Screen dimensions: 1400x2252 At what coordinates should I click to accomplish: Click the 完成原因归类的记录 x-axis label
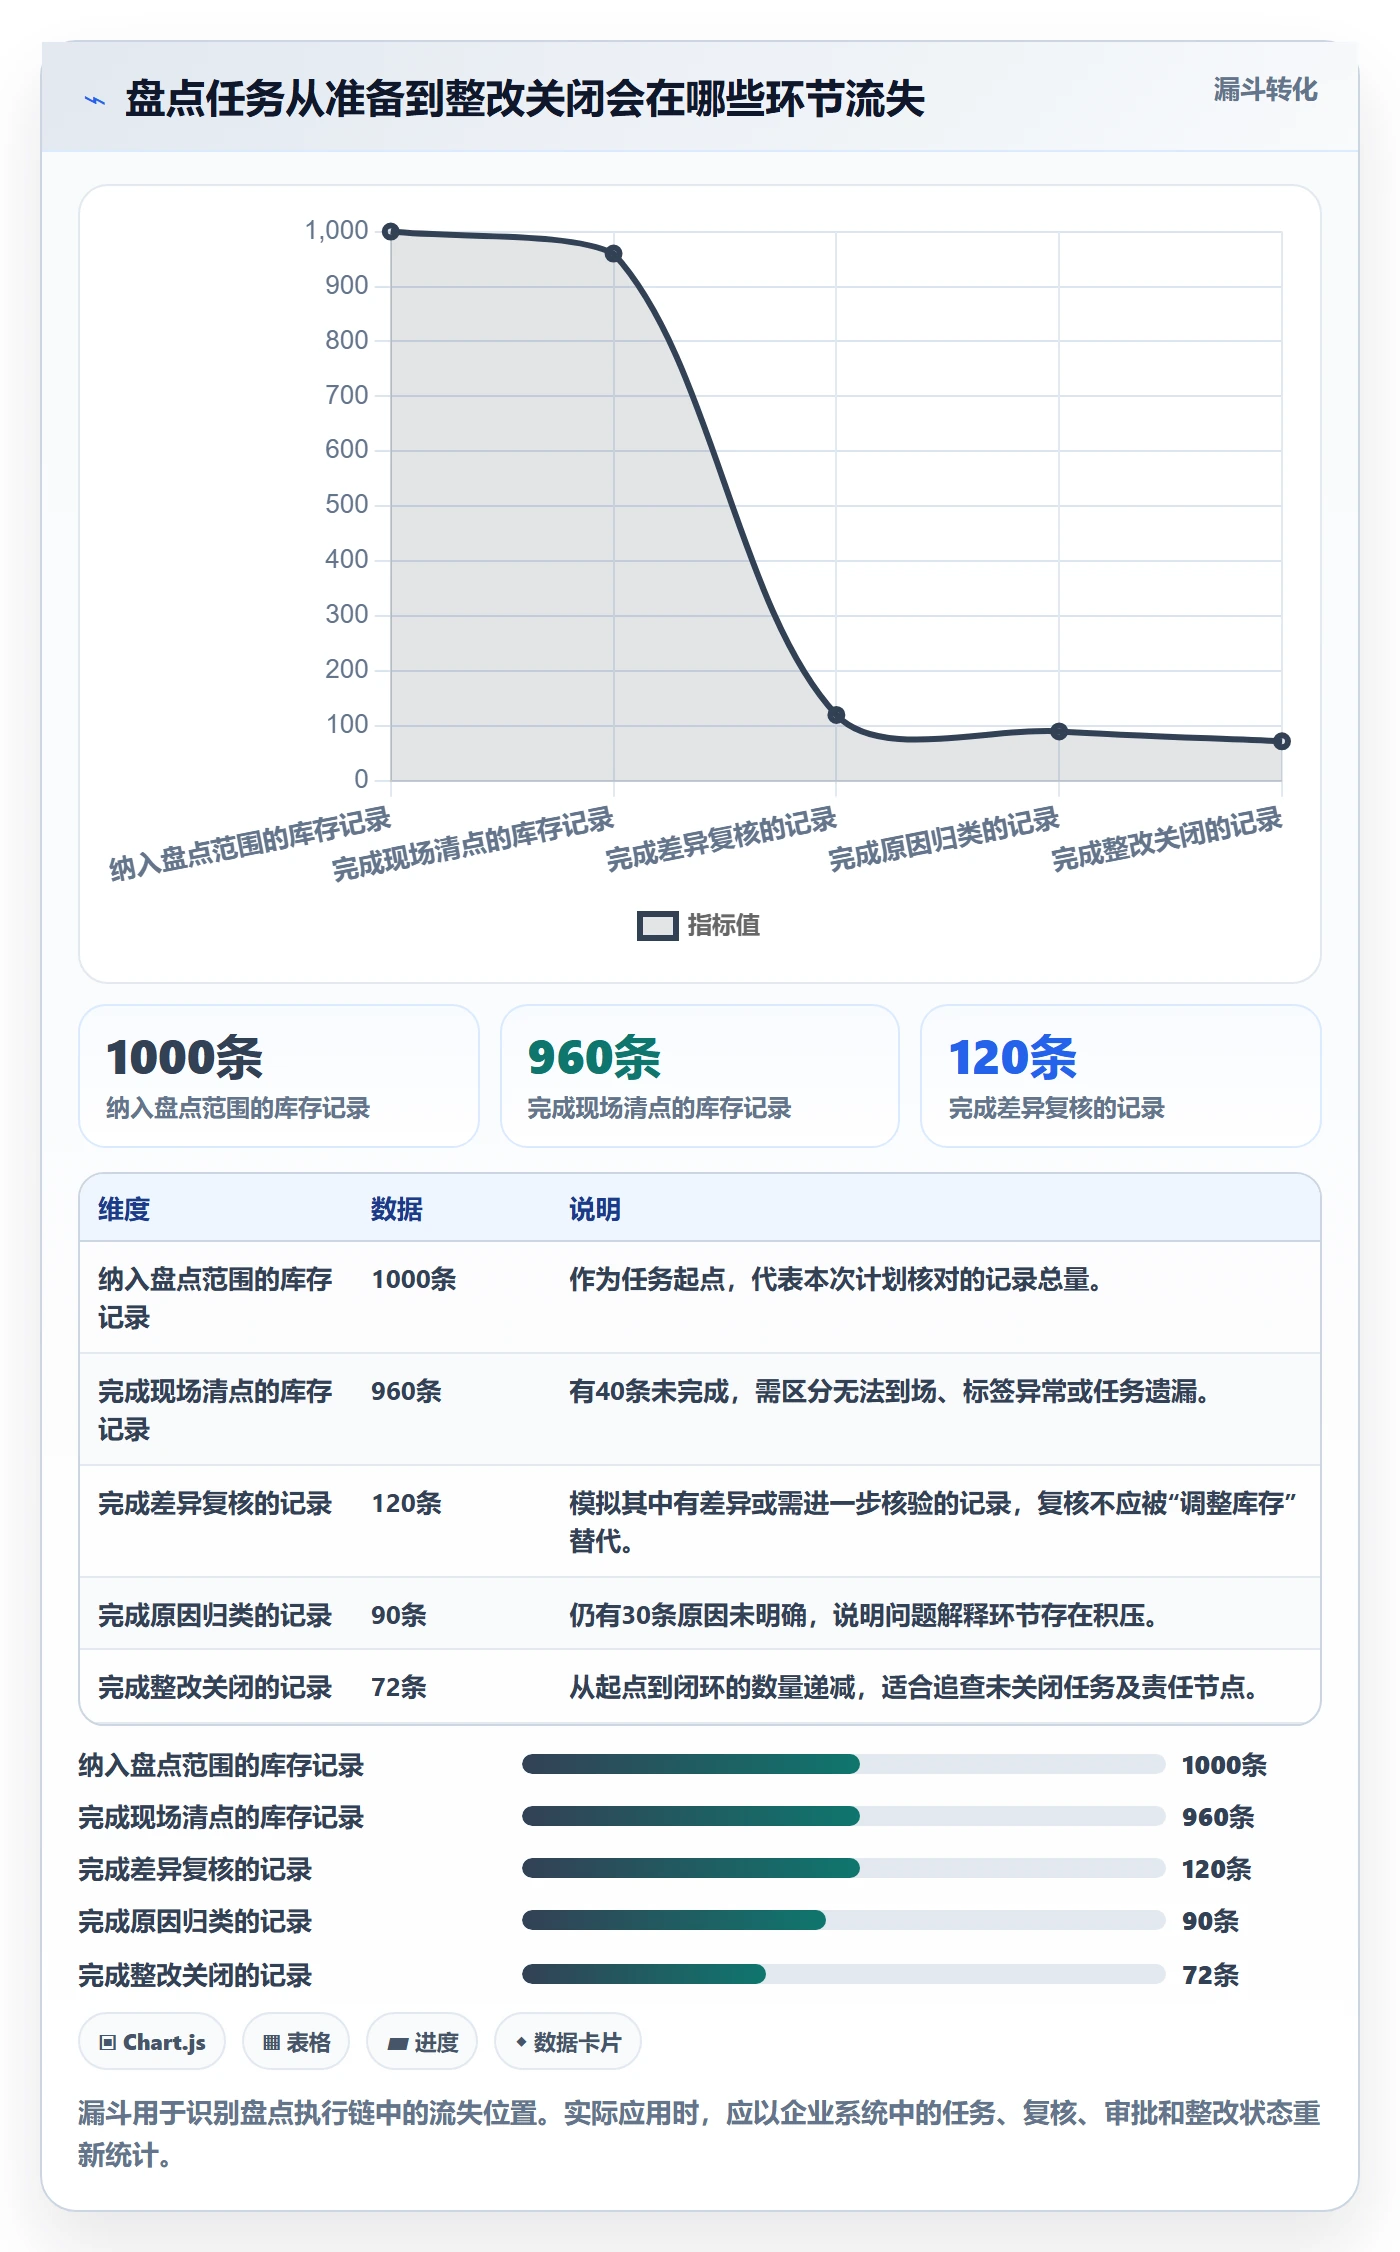click(943, 839)
